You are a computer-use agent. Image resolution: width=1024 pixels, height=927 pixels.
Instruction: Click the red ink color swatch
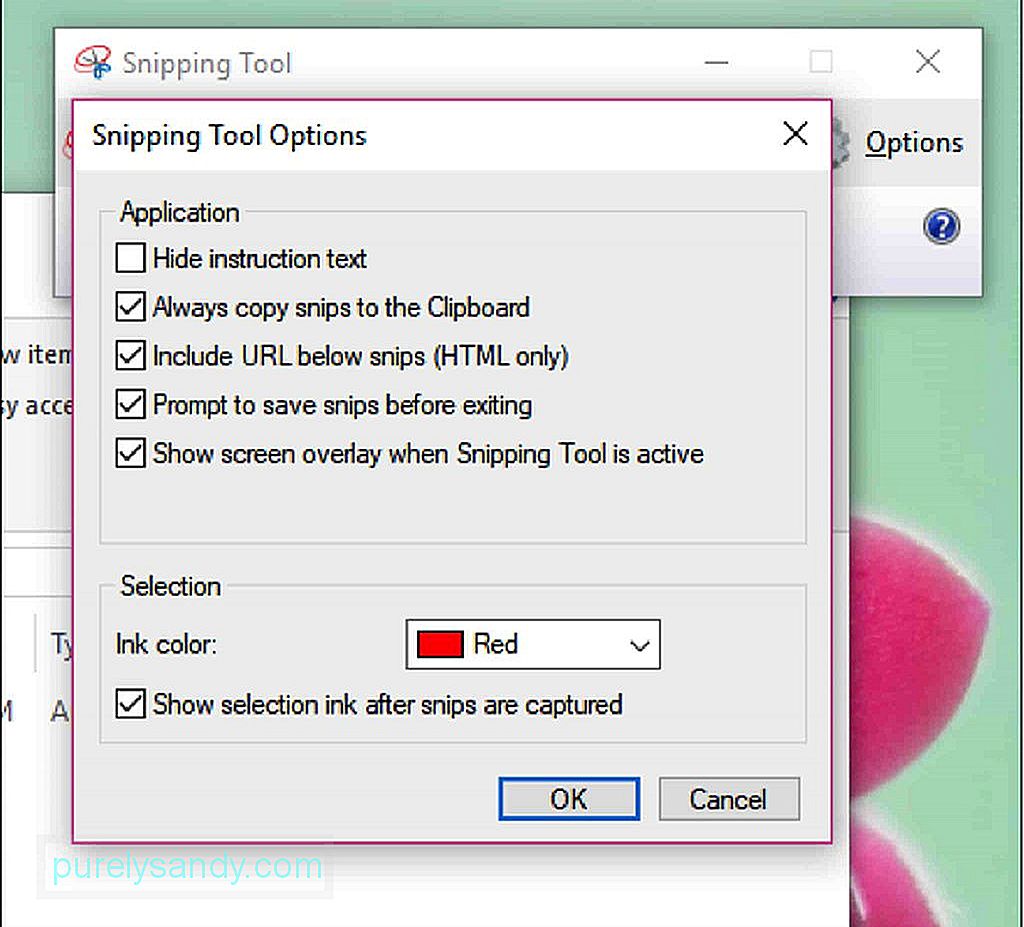point(440,644)
